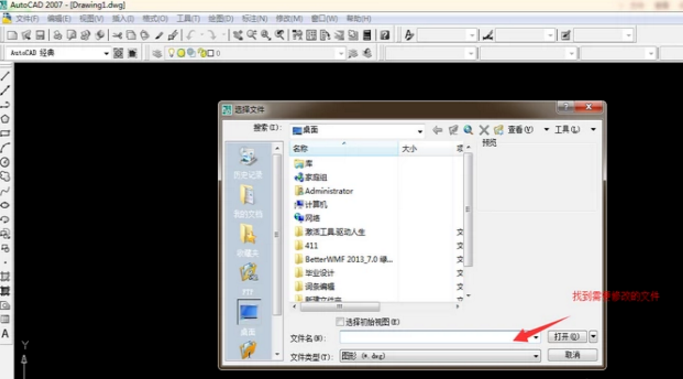Viewport: 683px width, 379px height.
Task: Open 历史记录 in the places sidebar
Action: [248, 163]
